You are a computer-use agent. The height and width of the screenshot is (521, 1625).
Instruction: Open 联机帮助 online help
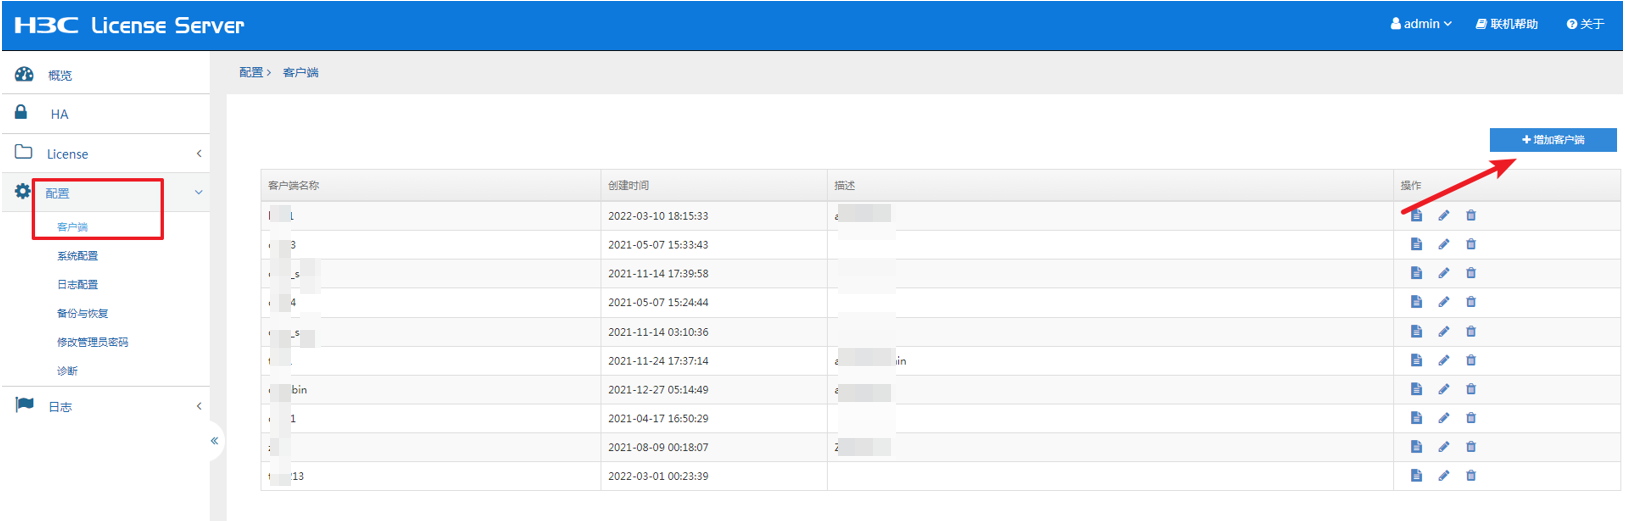coord(1507,24)
